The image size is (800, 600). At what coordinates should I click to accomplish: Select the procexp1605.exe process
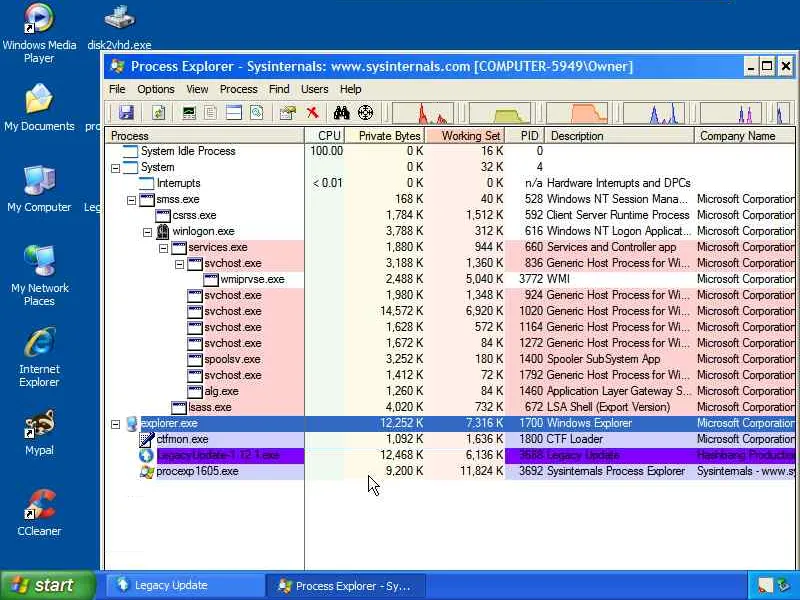[449, 472]
